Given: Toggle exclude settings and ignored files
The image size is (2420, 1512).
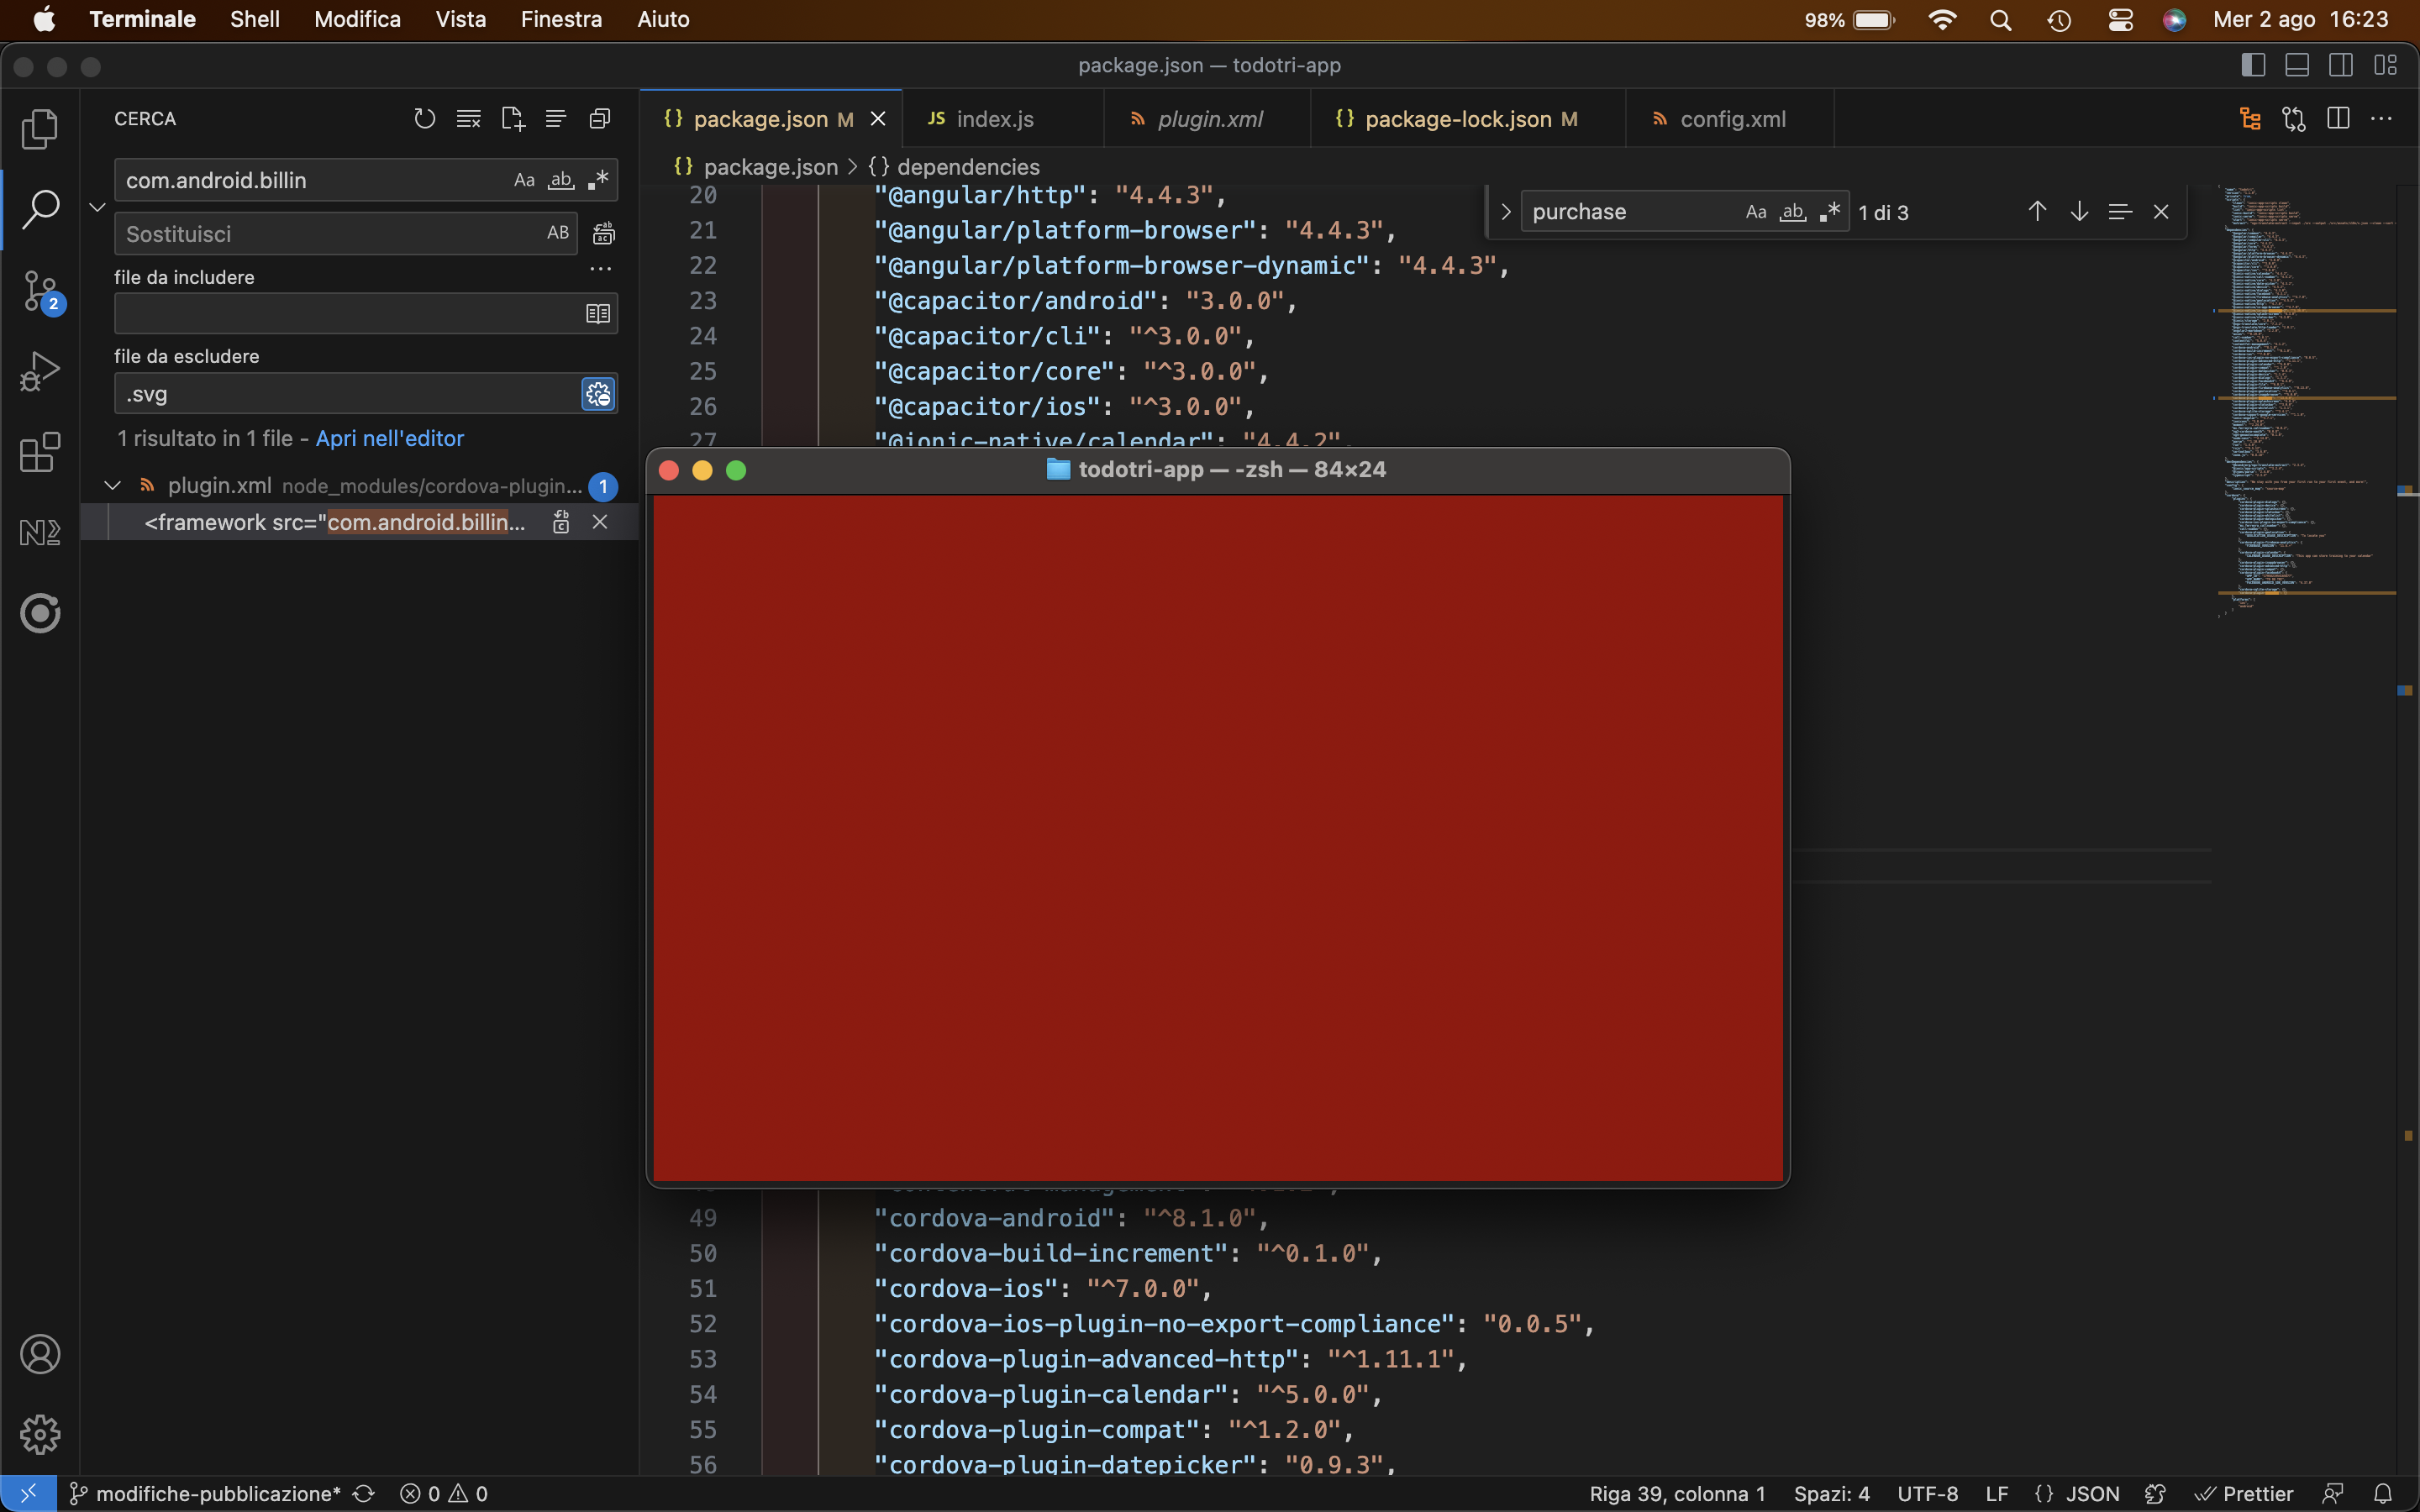Looking at the screenshot, I should tap(598, 394).
